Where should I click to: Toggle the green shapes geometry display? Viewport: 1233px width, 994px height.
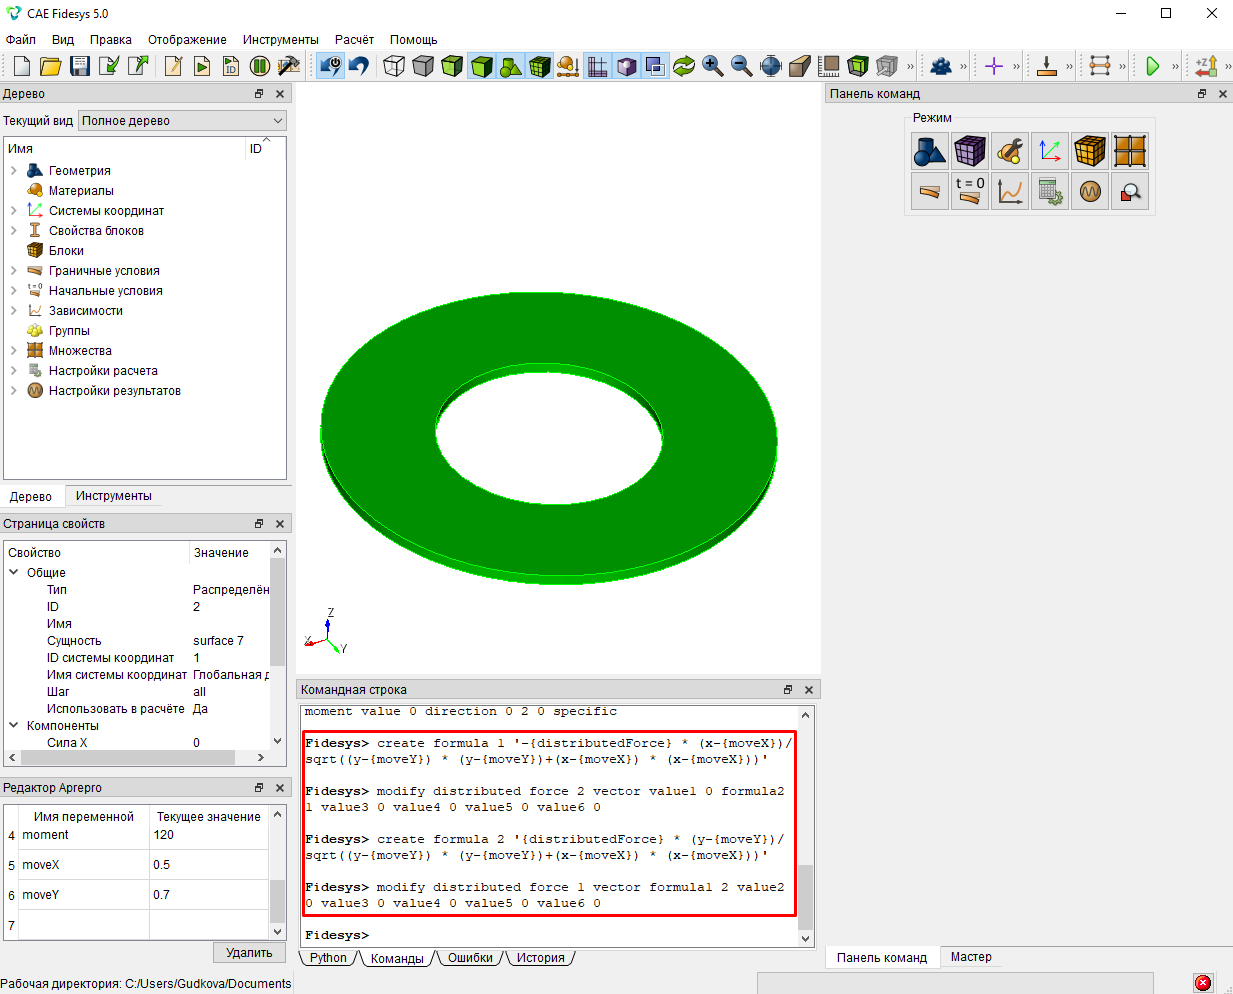click(510, 66)
